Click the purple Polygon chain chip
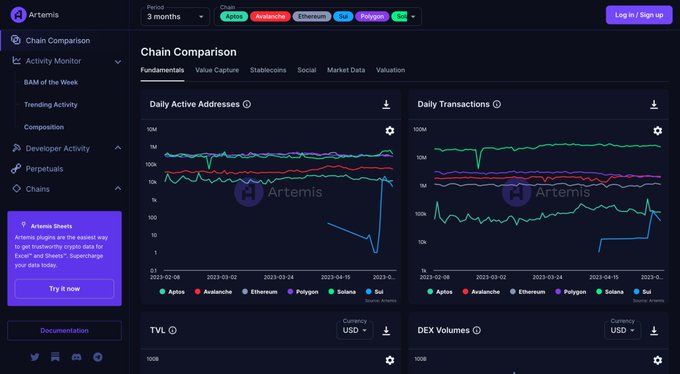Viewport: 680px width, 374px height. click(x=372, y=16)
